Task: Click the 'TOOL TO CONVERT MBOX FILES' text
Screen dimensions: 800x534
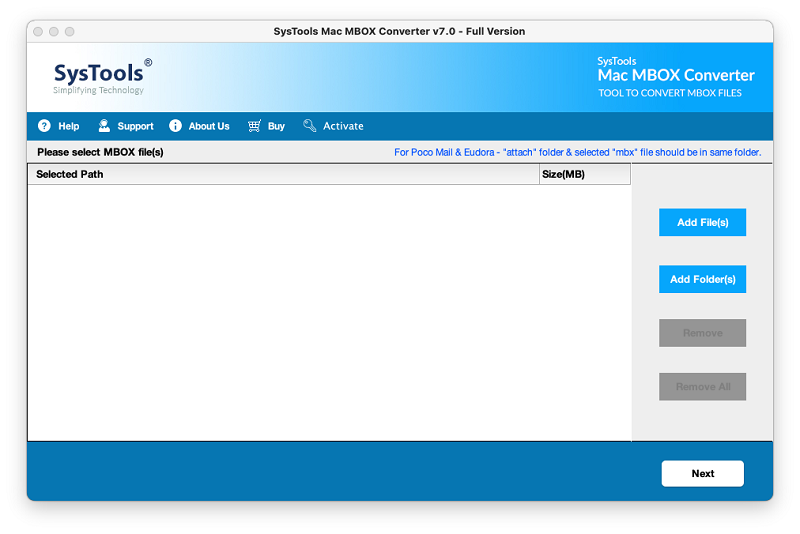Action: click(x=670, y=93)
